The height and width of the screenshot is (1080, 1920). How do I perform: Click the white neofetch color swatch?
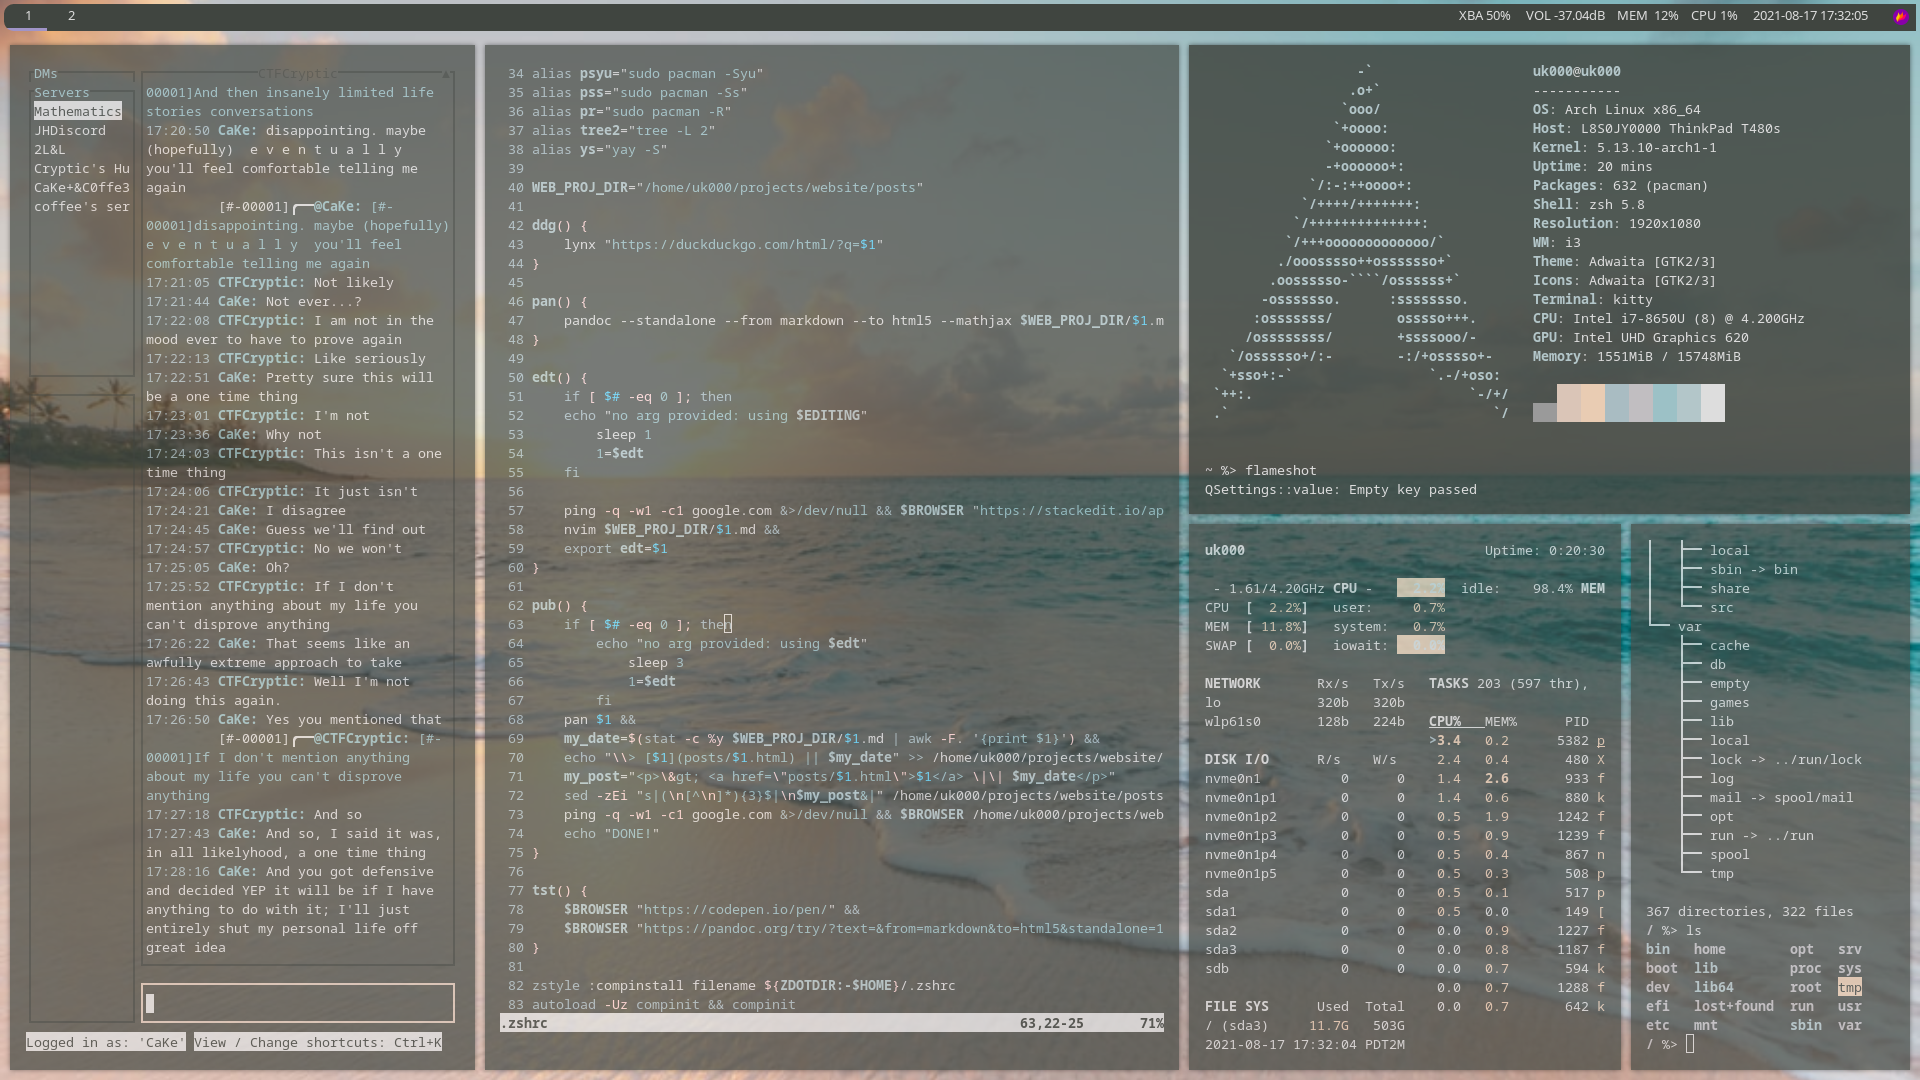click(1713, 403)
